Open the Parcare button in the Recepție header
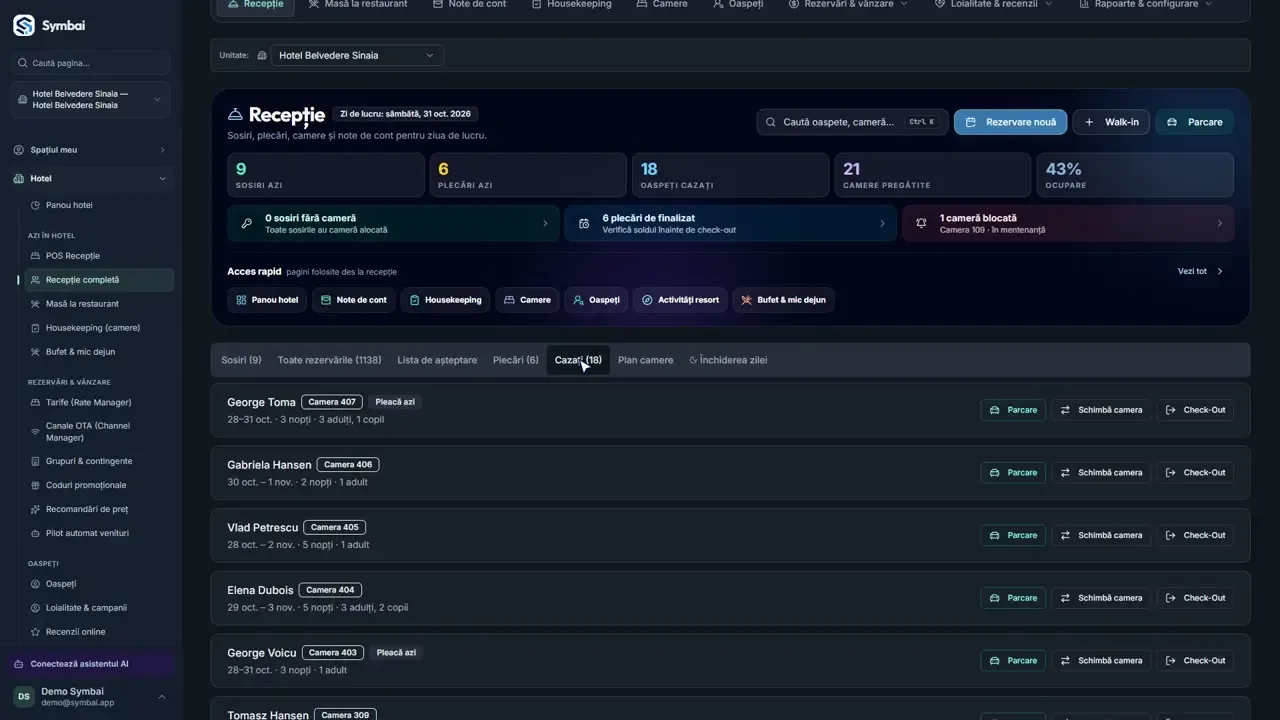Screen dimensions: 1280x720 [1195, 122]
